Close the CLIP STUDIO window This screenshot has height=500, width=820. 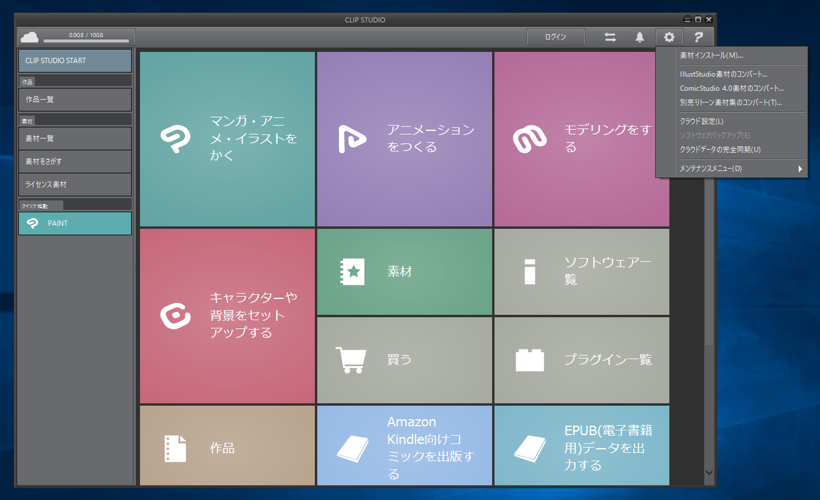(x=709, y=20)
